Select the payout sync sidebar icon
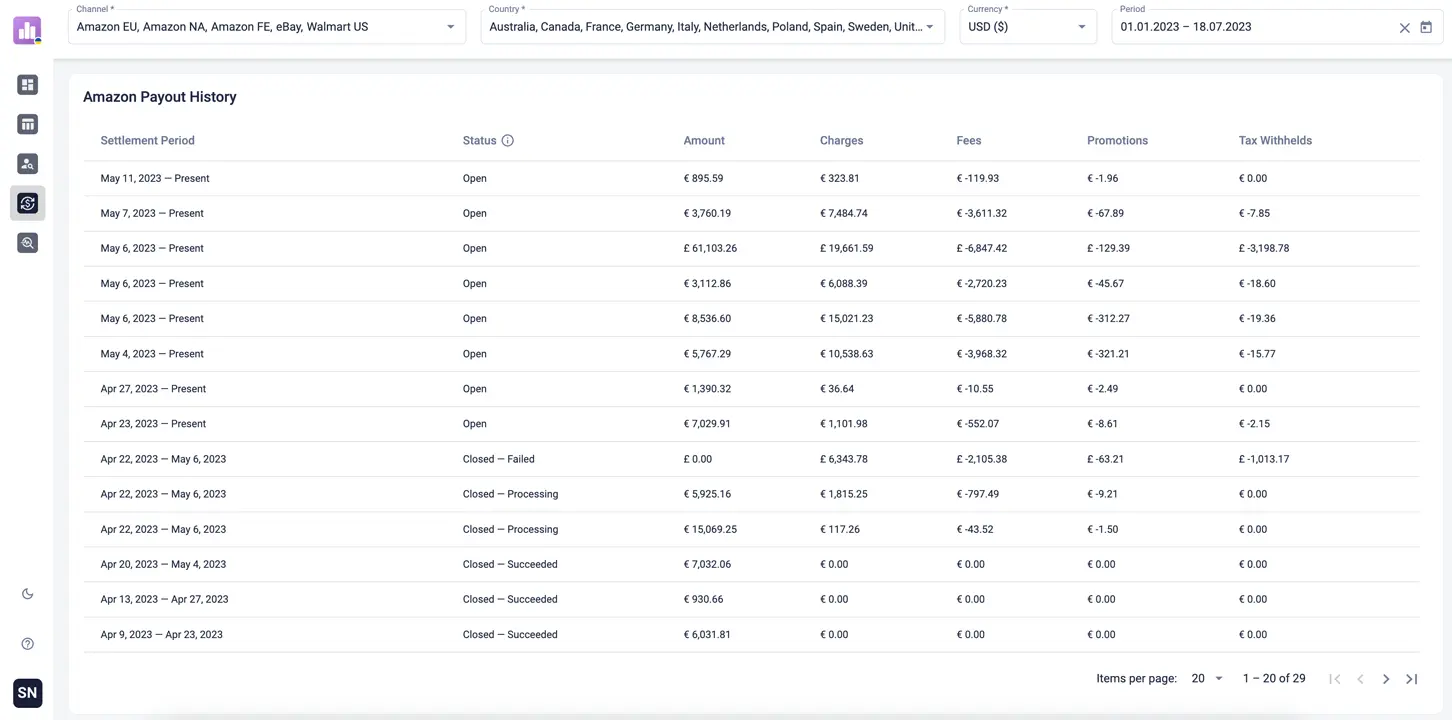The image size is (1452, 720). [27, 203]
